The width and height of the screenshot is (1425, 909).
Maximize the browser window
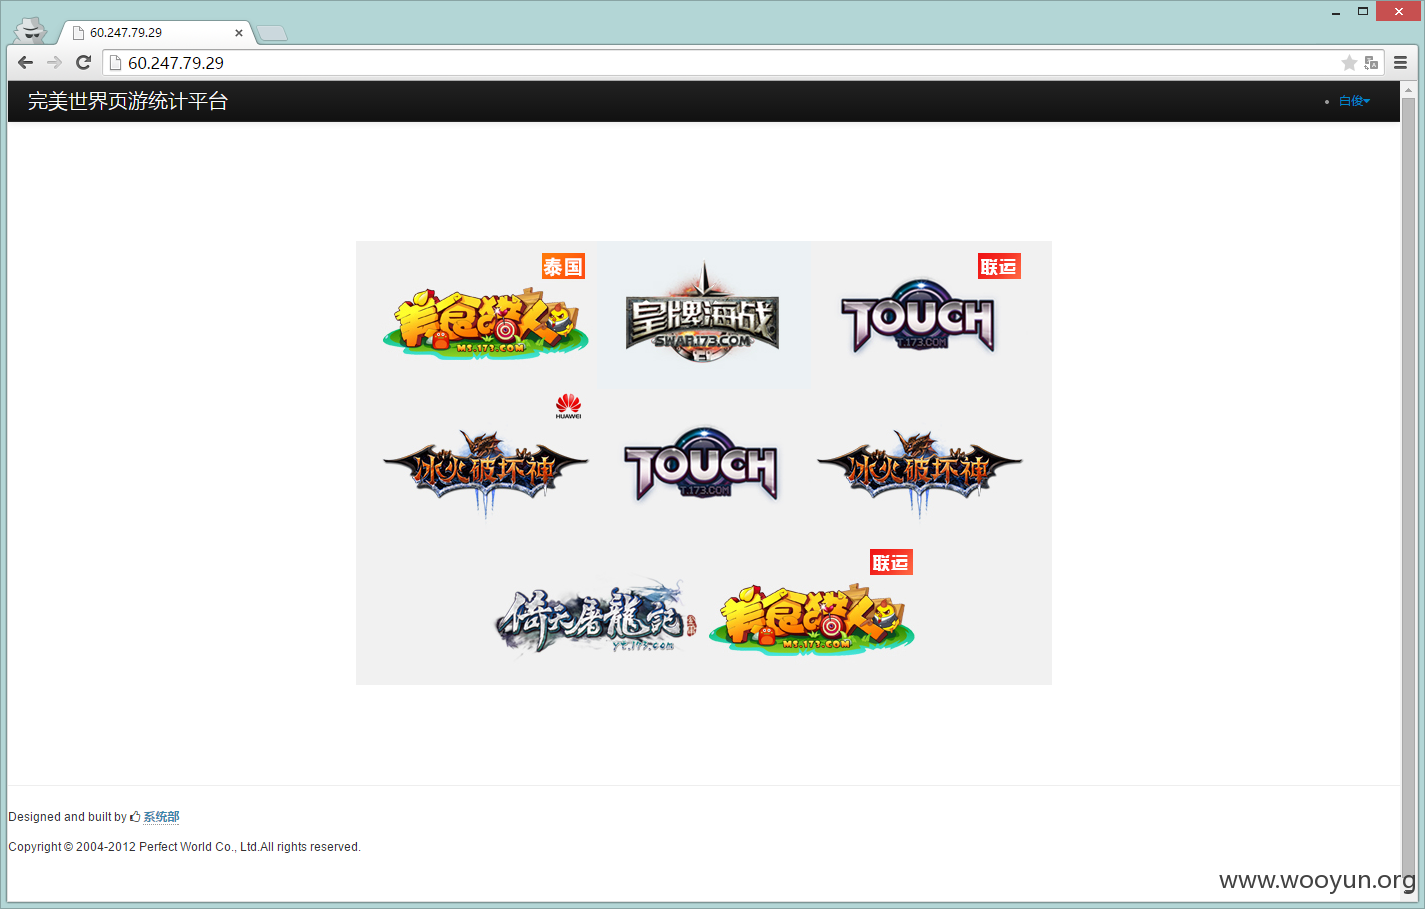[x=1362, y=11]
